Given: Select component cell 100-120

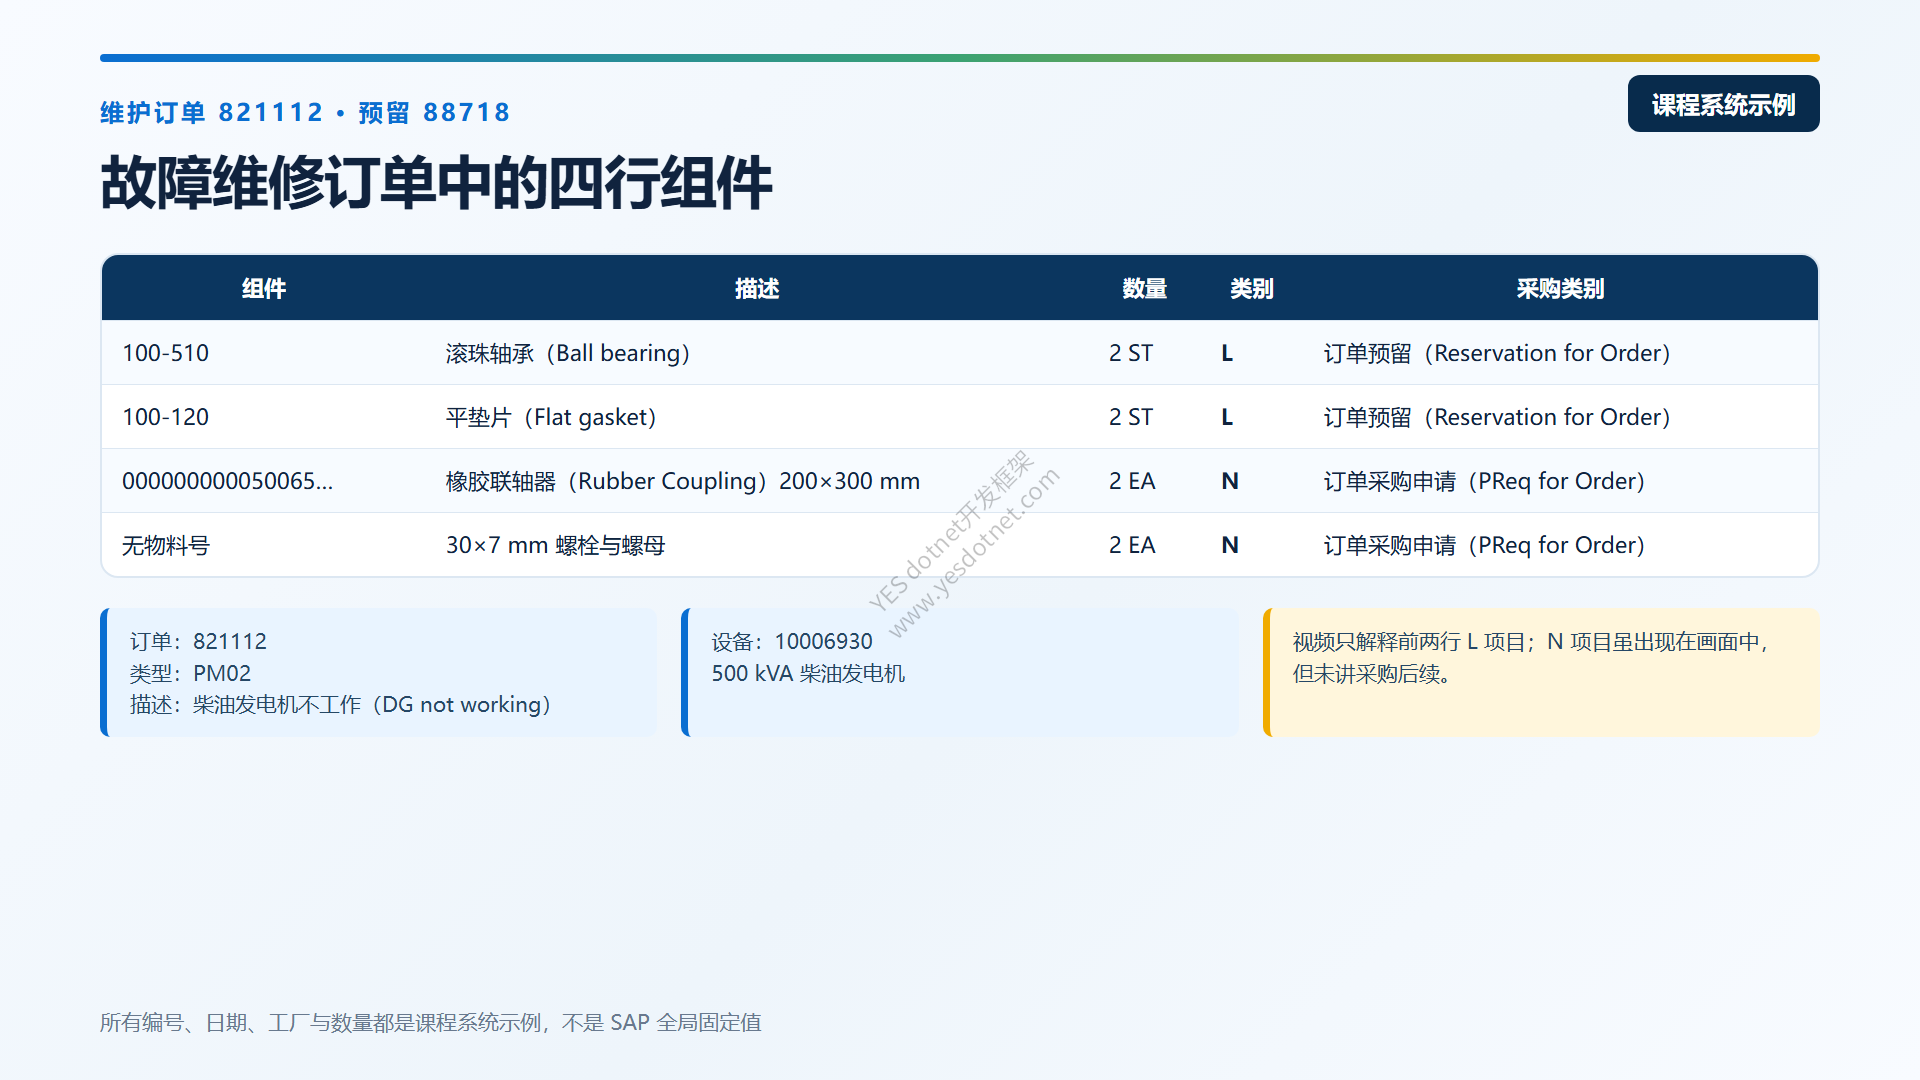Looking at the screenshot, I should pyautogui.click(x=166, y=417).
